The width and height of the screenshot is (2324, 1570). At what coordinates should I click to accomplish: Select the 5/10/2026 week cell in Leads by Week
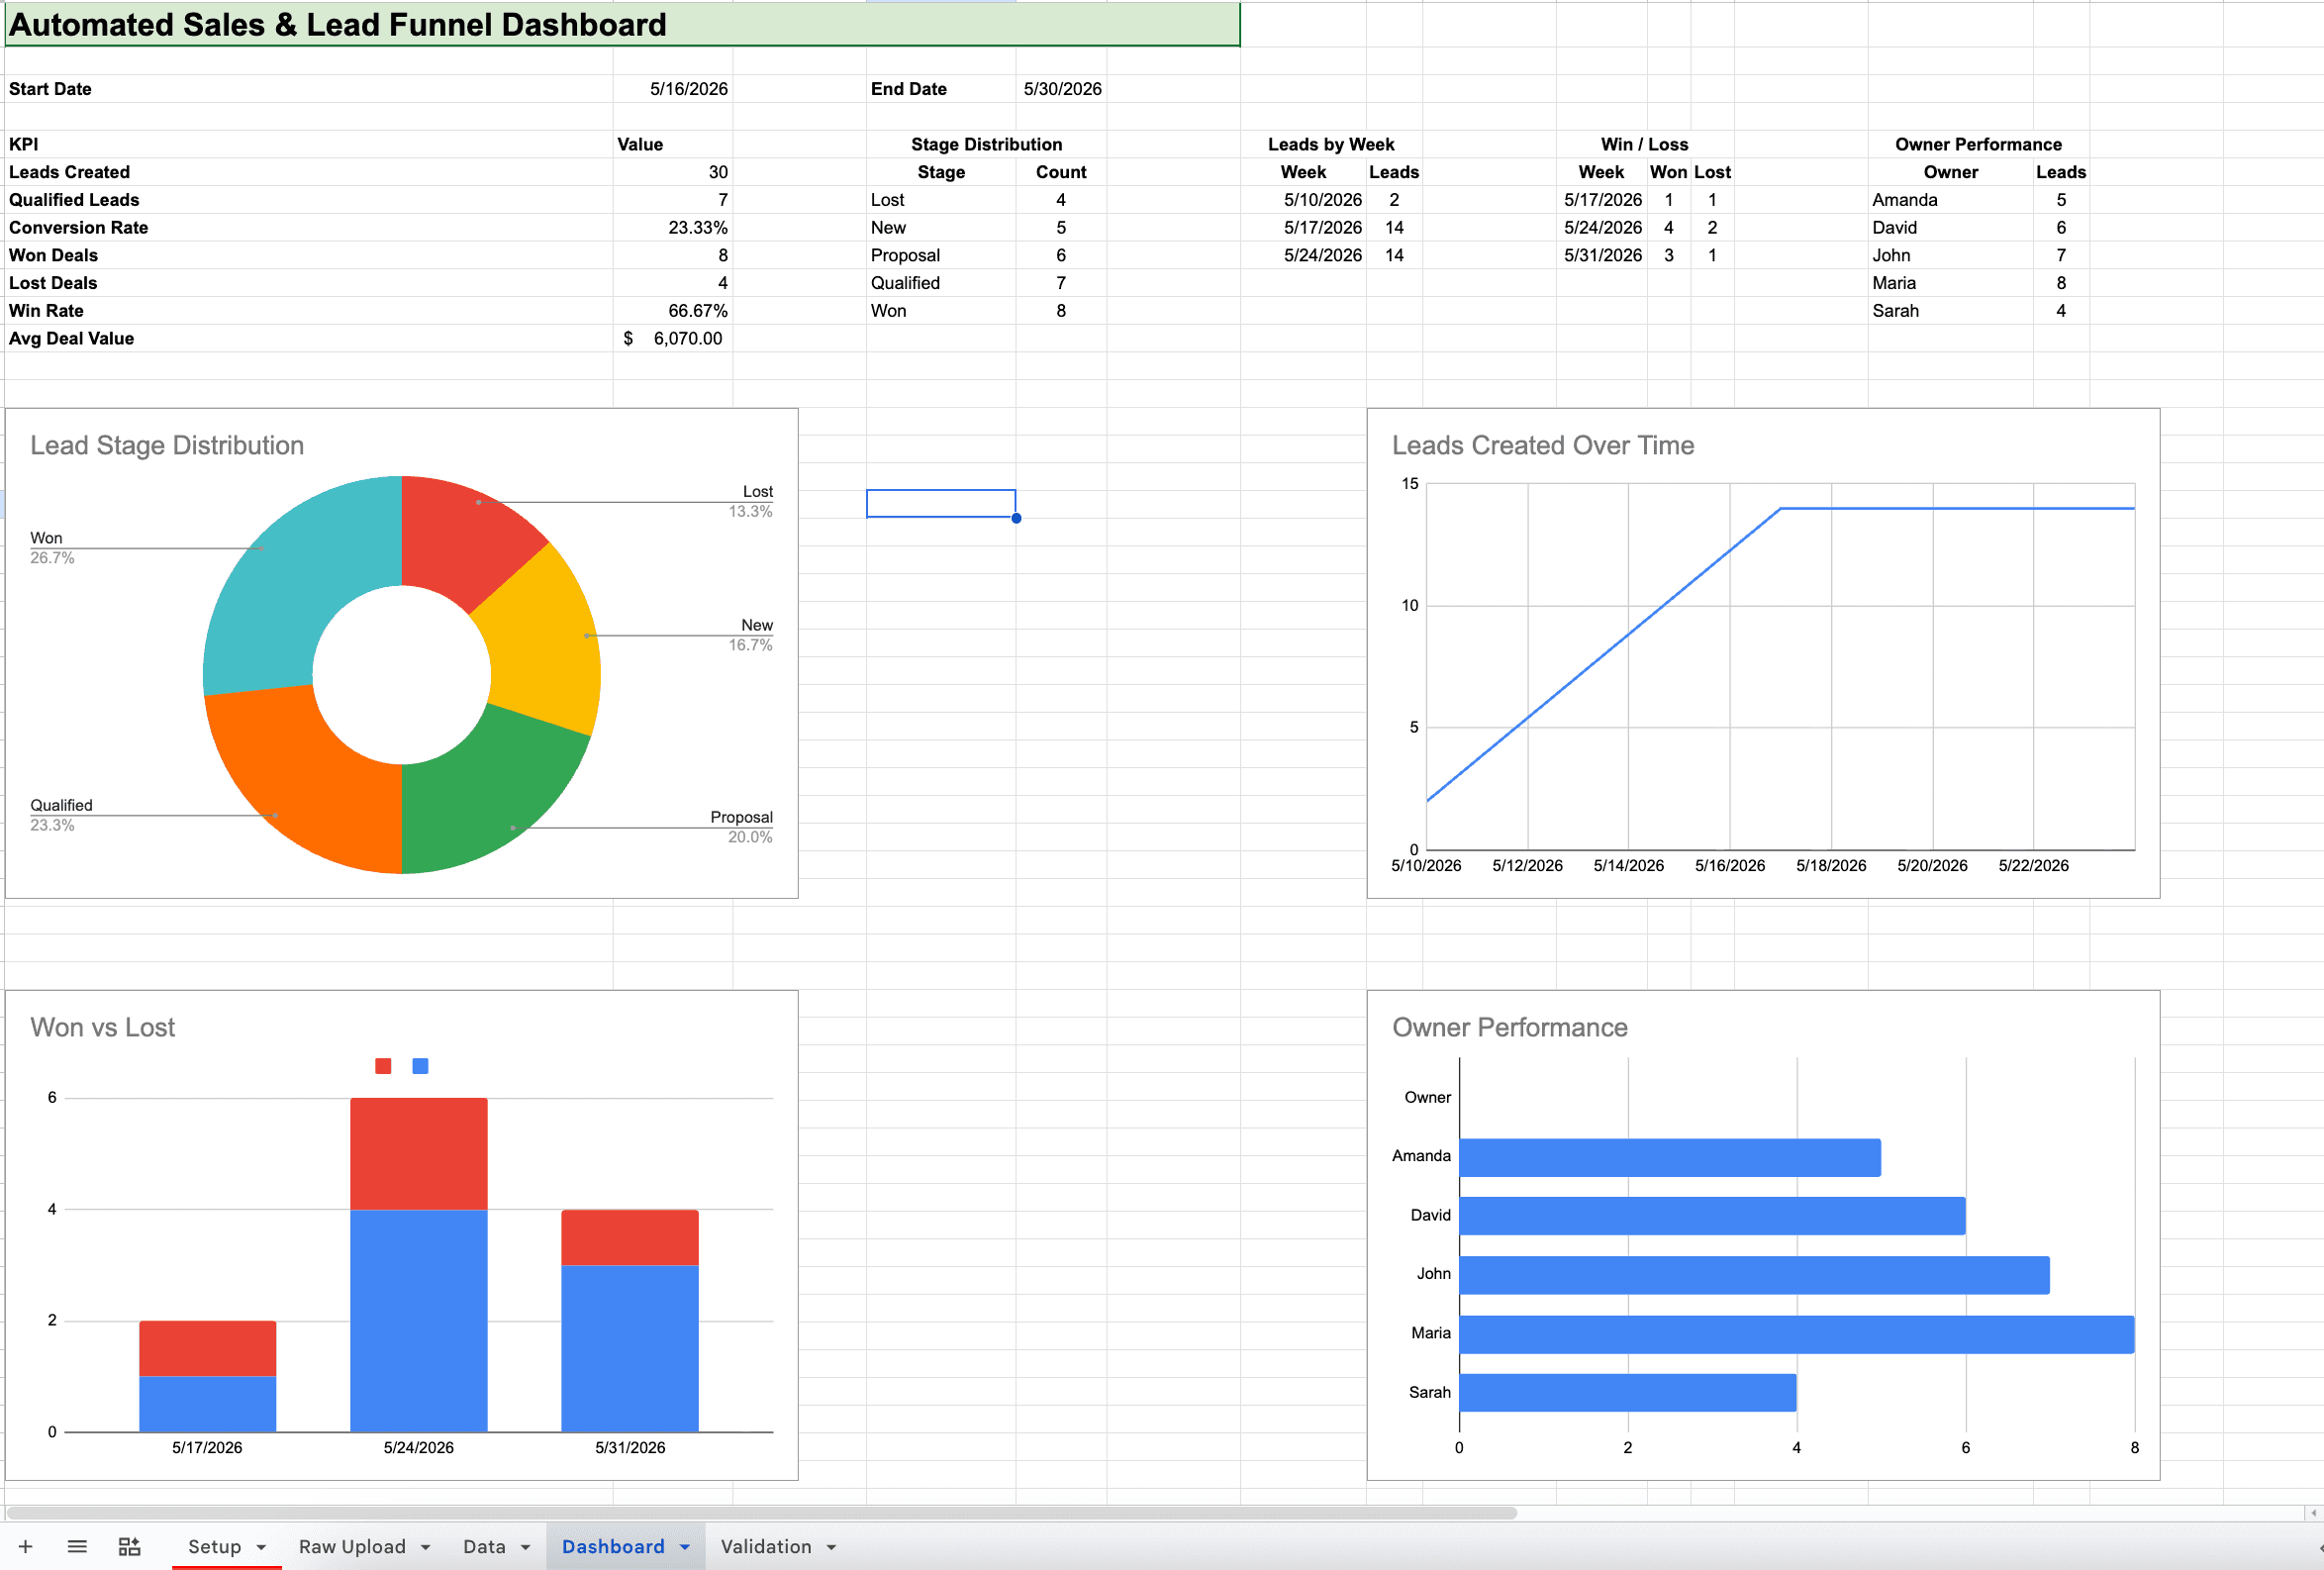[1304, 200]
